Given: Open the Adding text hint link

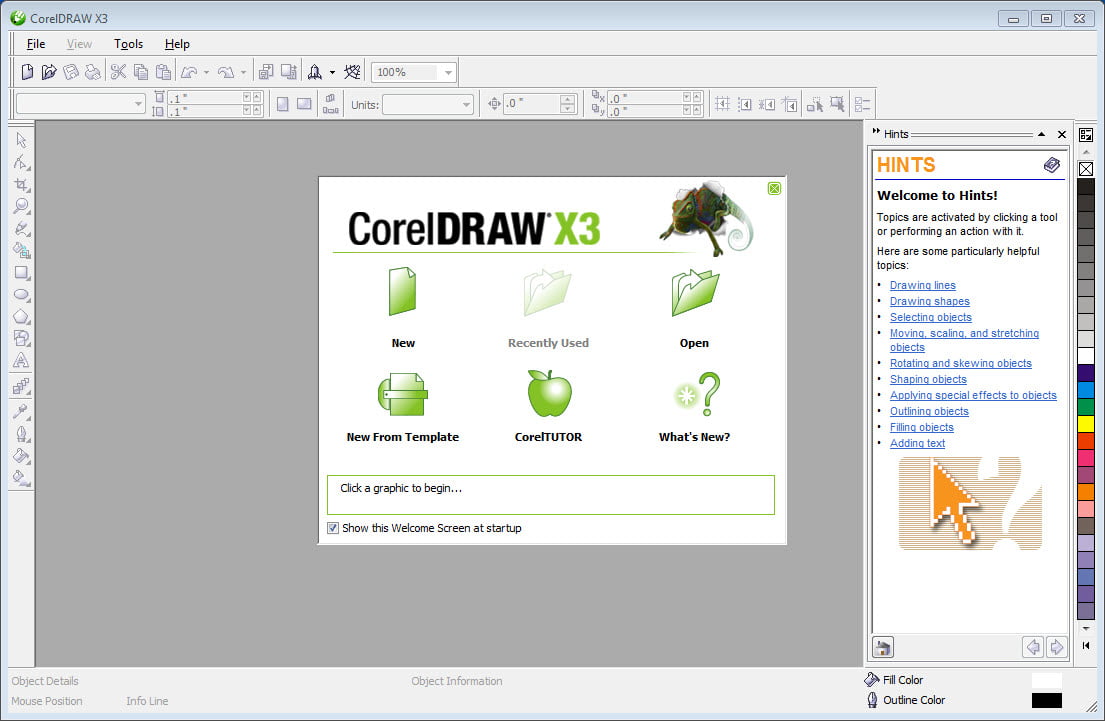Looking at the screenshot, I should click(917, 443).
